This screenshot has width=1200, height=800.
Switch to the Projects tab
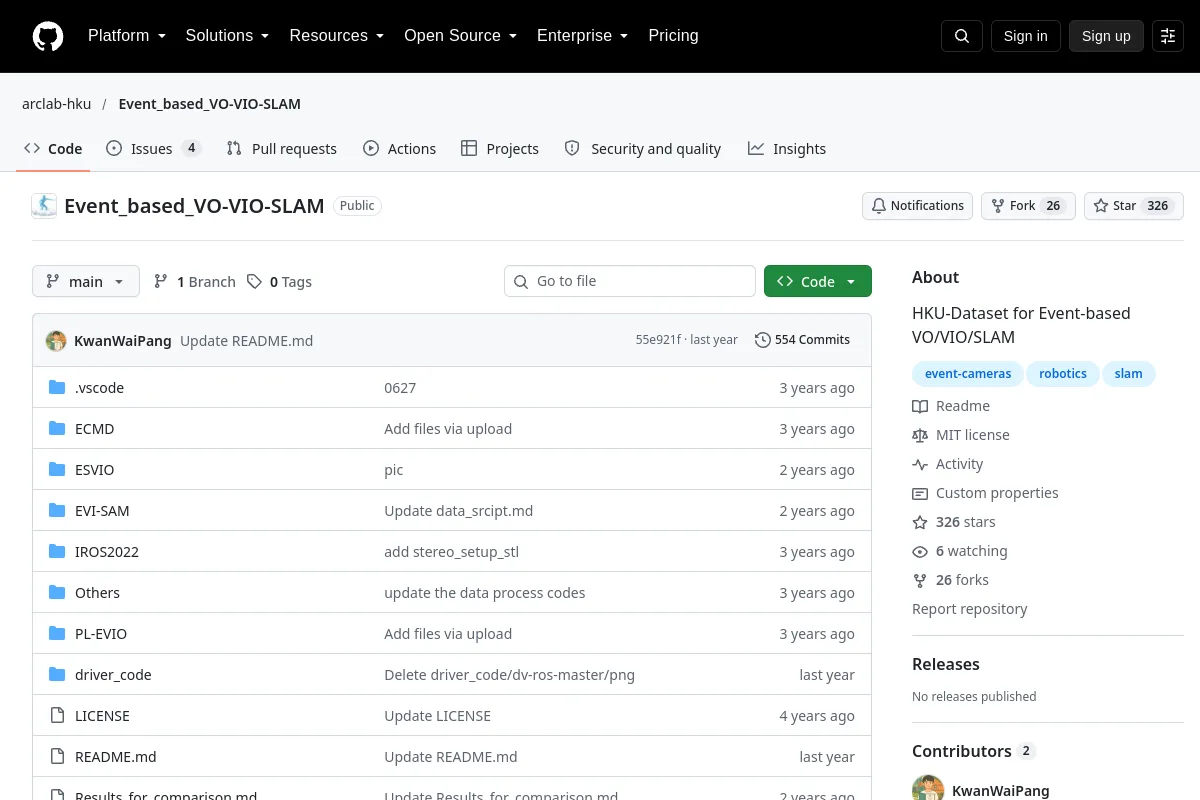tap(500, 149)
